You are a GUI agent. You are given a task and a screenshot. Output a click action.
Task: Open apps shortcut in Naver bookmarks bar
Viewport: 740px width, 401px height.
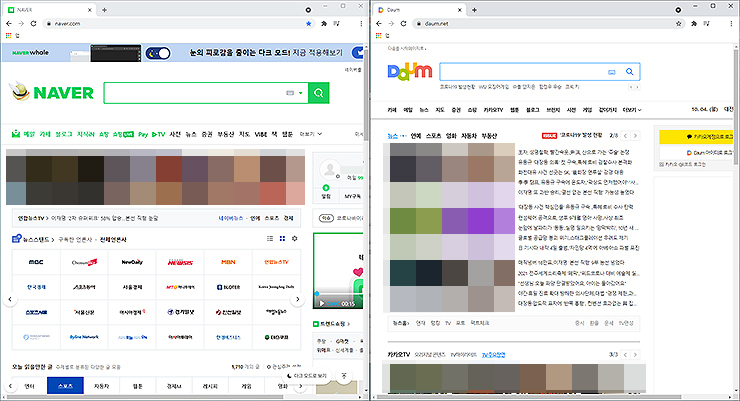[8, 35]
